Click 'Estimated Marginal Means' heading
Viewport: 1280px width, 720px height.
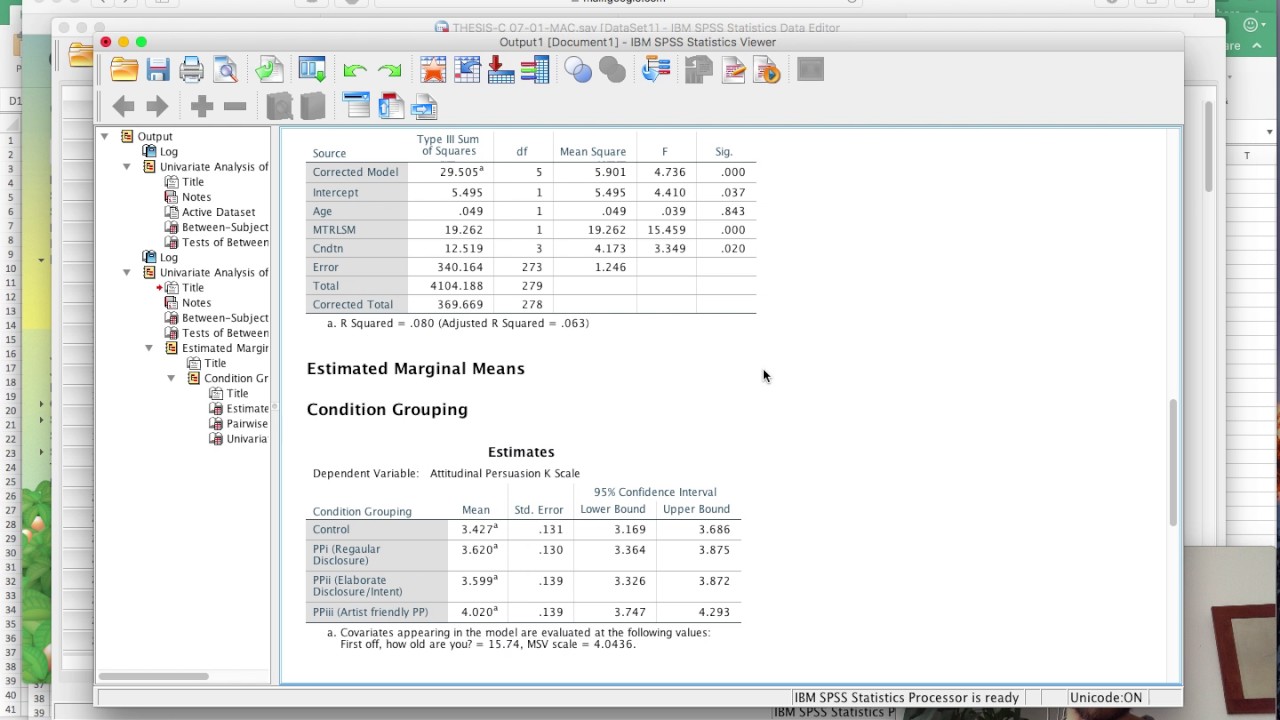click(416, 369)
